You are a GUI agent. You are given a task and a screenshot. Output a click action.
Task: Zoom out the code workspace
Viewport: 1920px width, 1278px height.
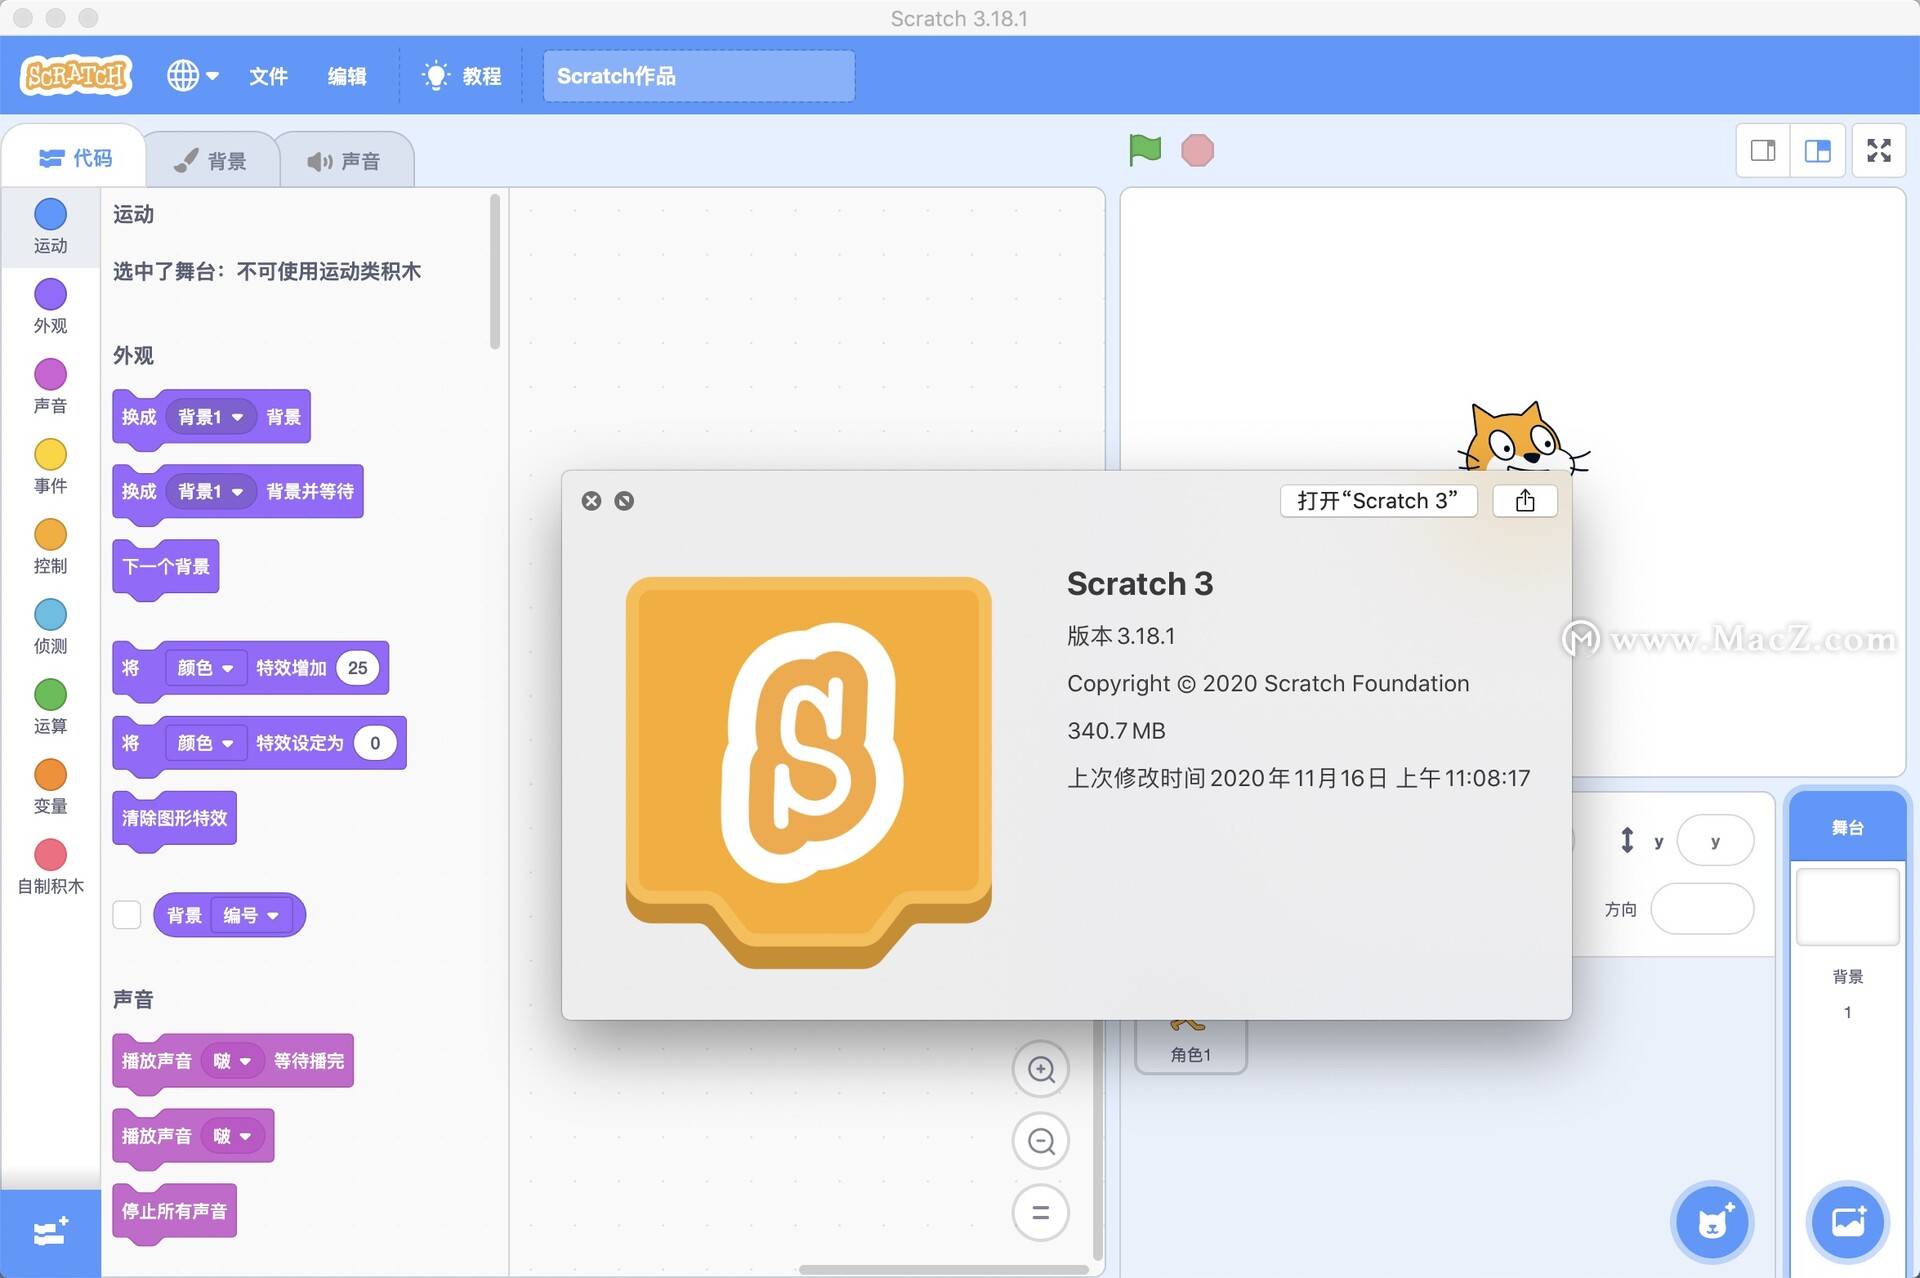point(1041,1141)
